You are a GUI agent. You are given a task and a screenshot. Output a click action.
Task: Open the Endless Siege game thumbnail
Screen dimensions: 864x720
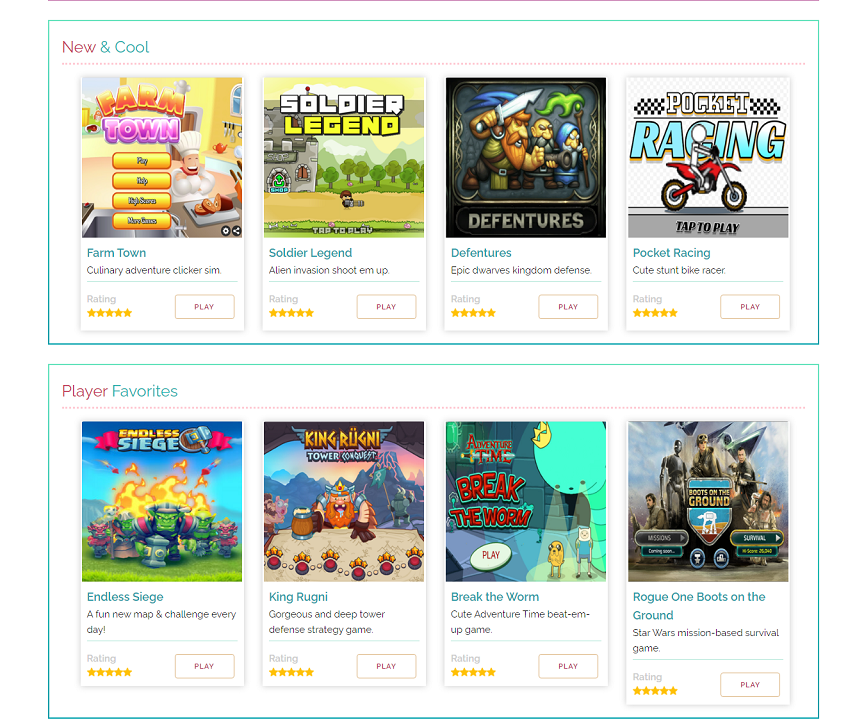click(162, 501)
